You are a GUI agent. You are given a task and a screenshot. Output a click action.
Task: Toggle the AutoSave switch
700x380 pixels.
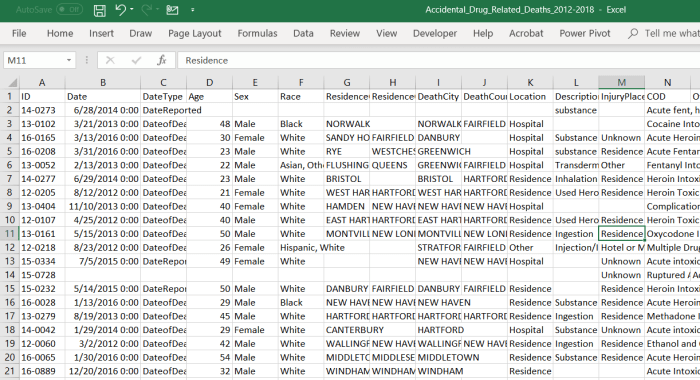point(70,10)
